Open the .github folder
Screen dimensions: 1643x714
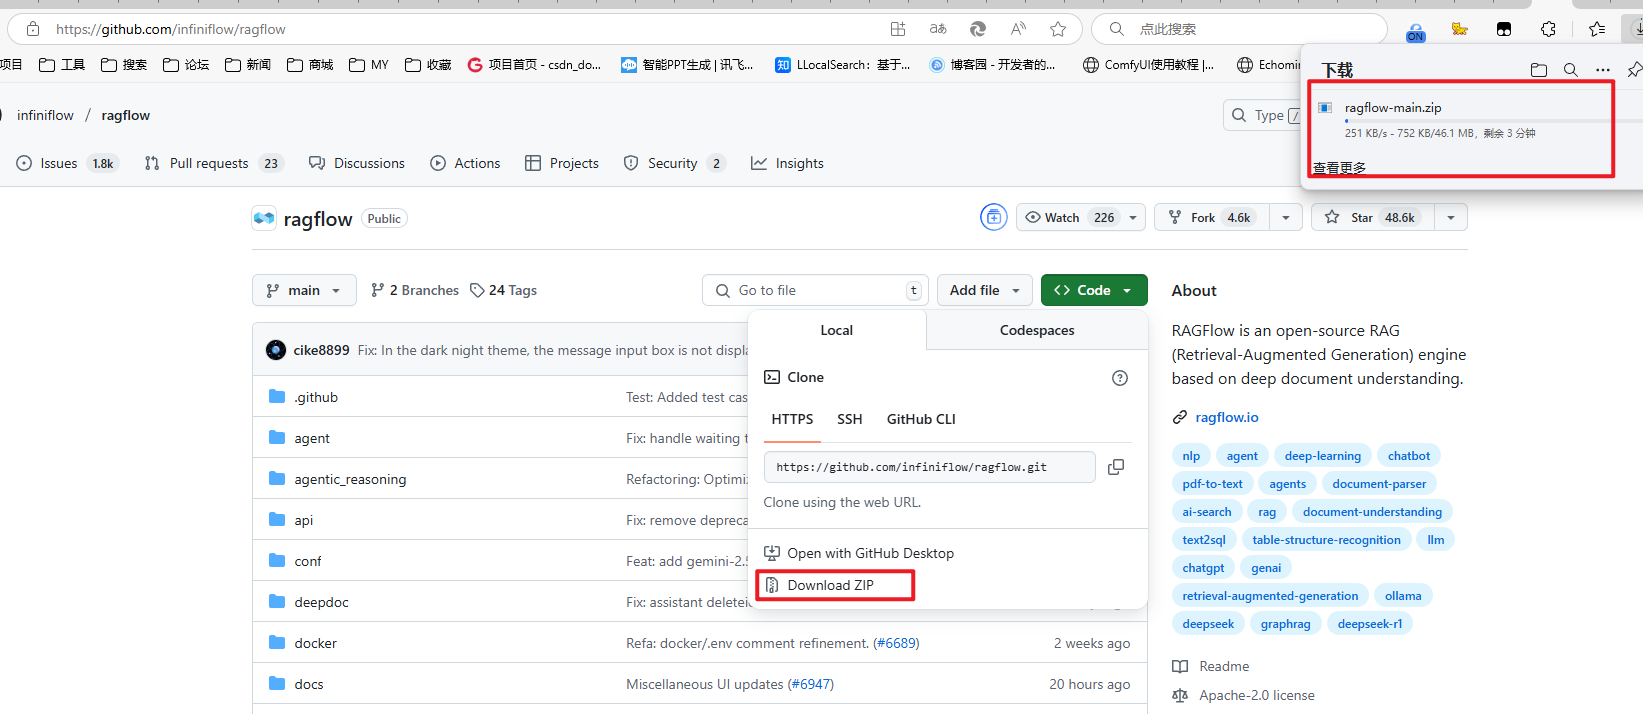[316, 397]
